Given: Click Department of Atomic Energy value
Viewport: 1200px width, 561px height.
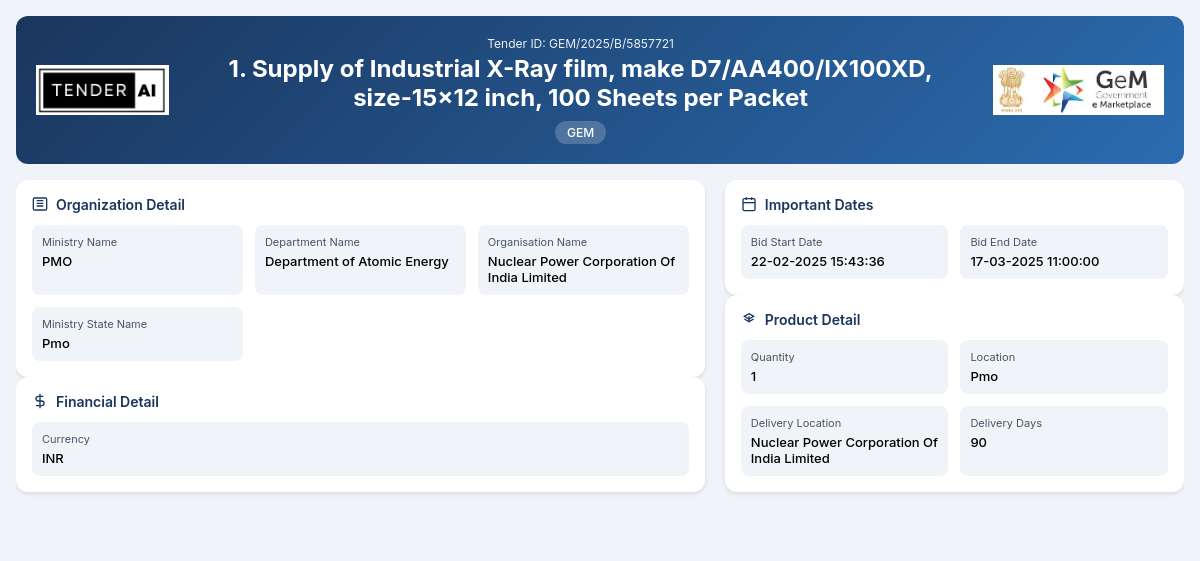Looking at the screenshot, I should tap(357, 262).
